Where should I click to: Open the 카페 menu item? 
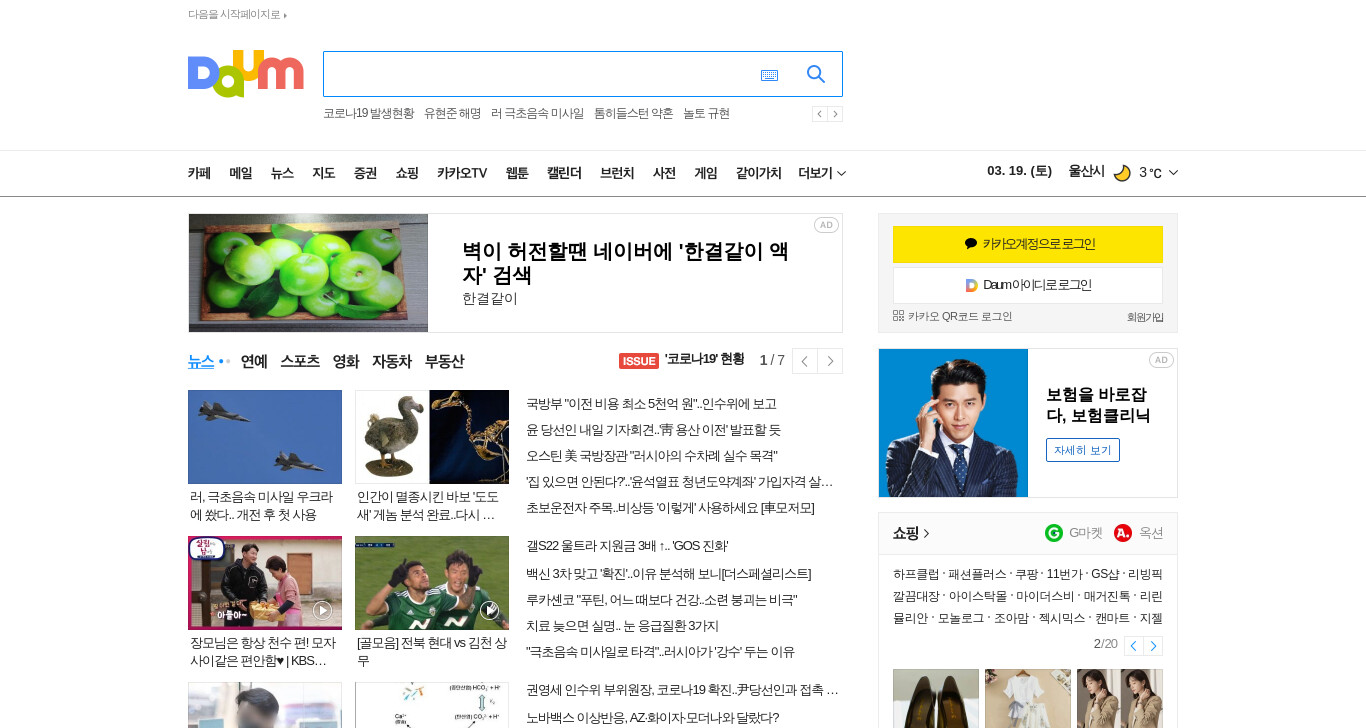[x=199, y=173]
